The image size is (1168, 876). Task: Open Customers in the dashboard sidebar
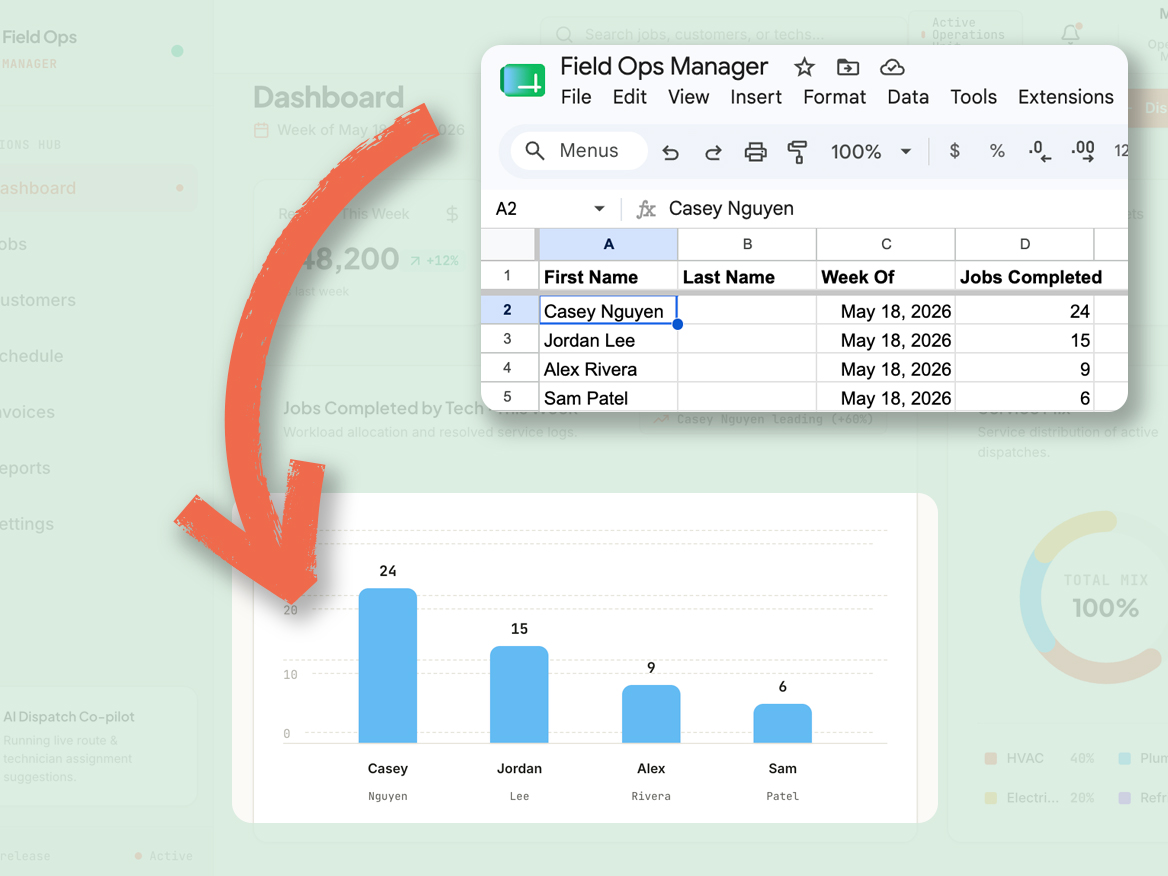point(37,300)
